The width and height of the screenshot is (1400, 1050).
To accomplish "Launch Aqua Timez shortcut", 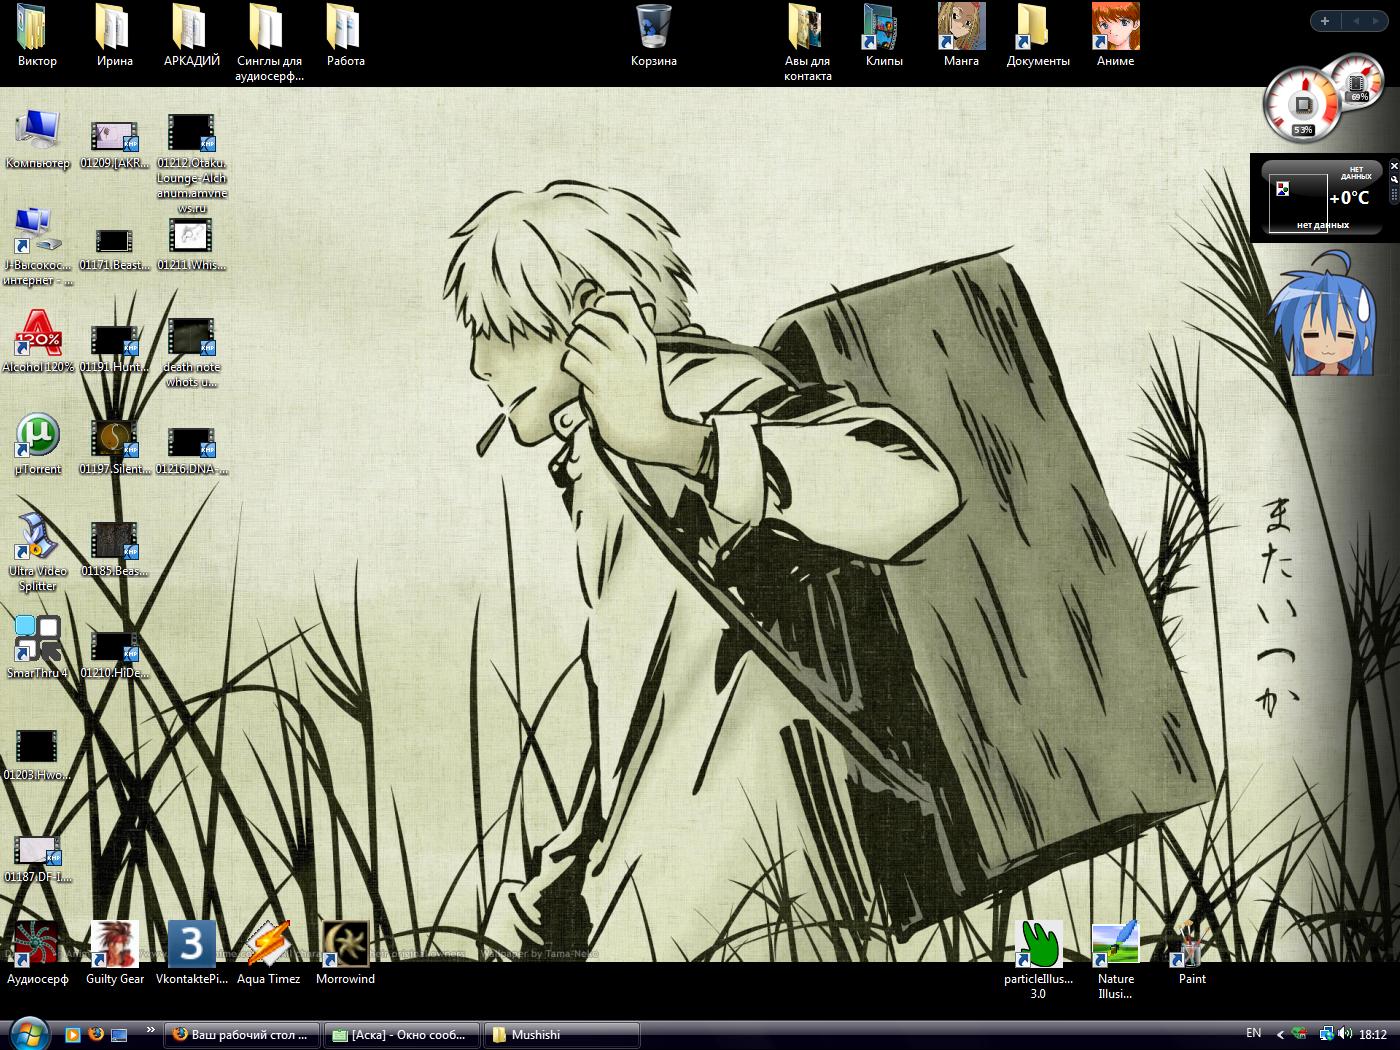I will pyautogui.click(x=268, y=954).
